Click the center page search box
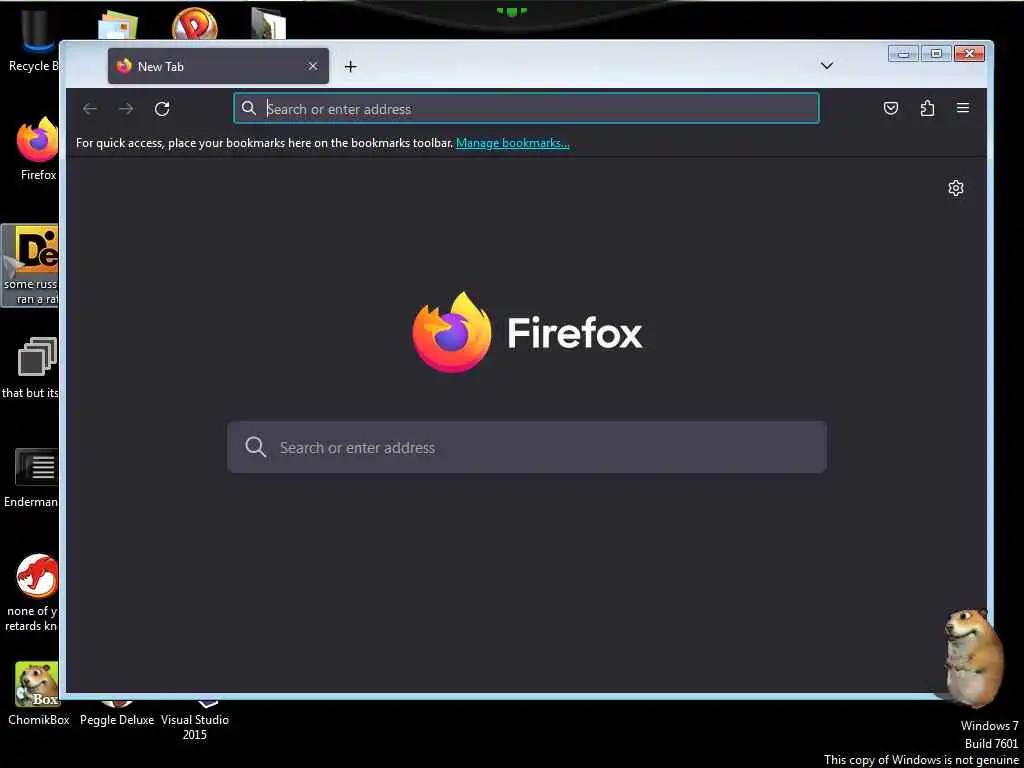 (527, 447)
